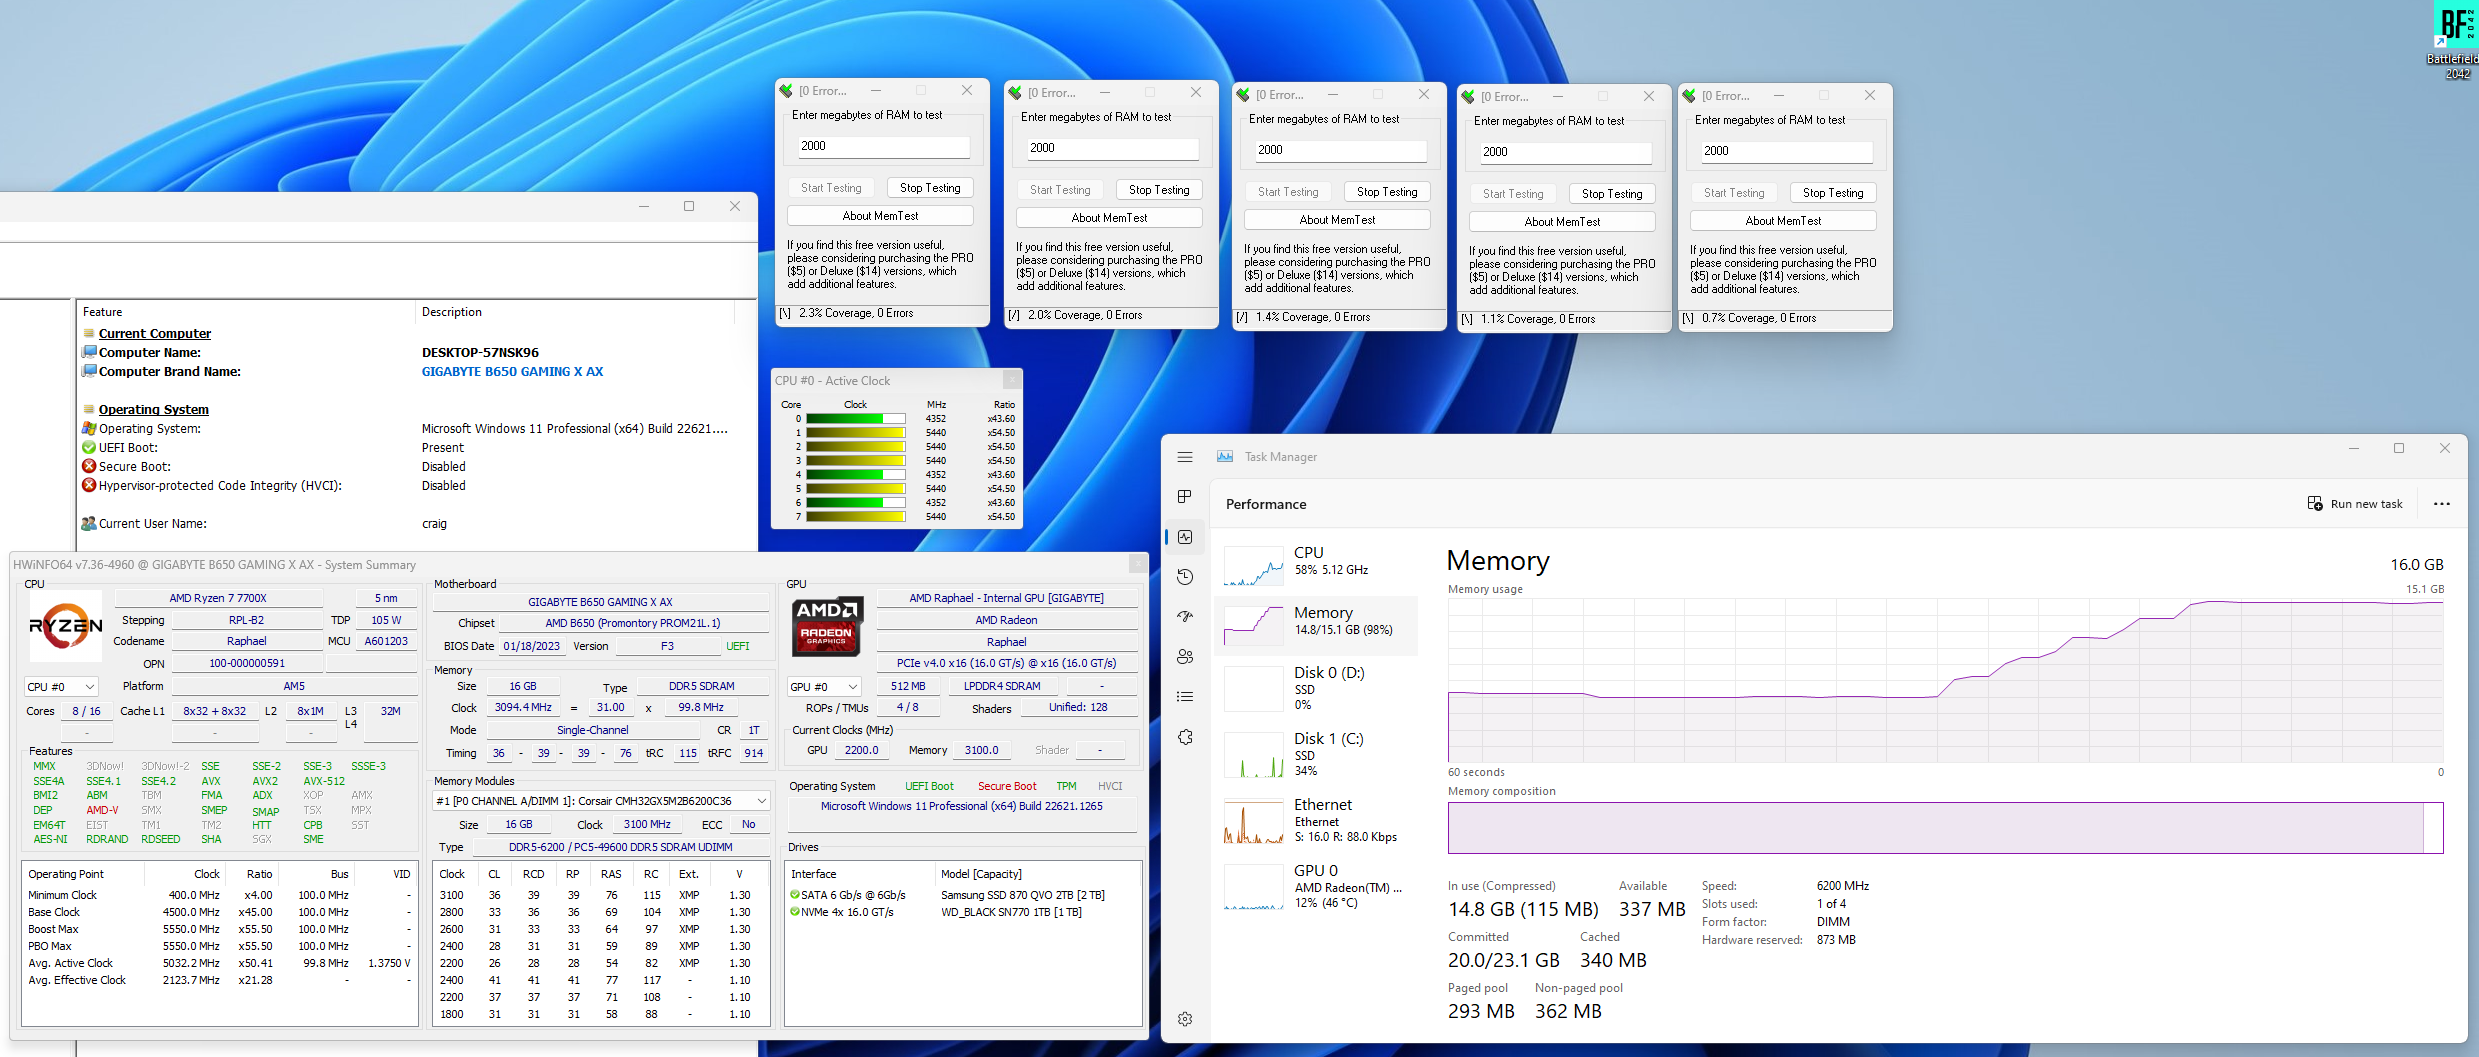Click the DESKTOP-57NSK96 computer name value

click(480, 353)
